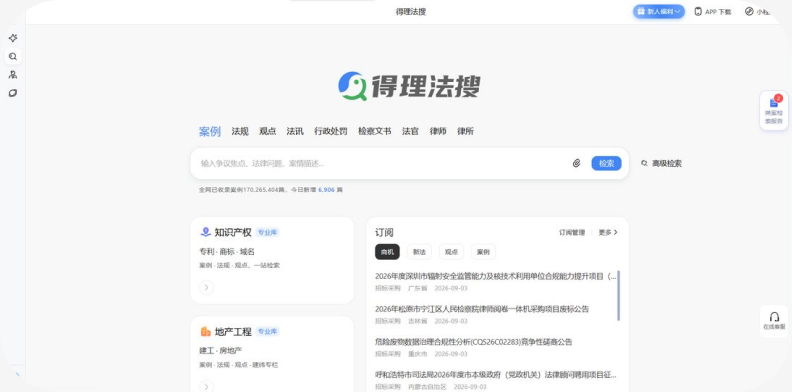The image size is (792, 392).
Task: Click the 得理法搜 logo
Action: pyautogui.click(x=409, y=86)
